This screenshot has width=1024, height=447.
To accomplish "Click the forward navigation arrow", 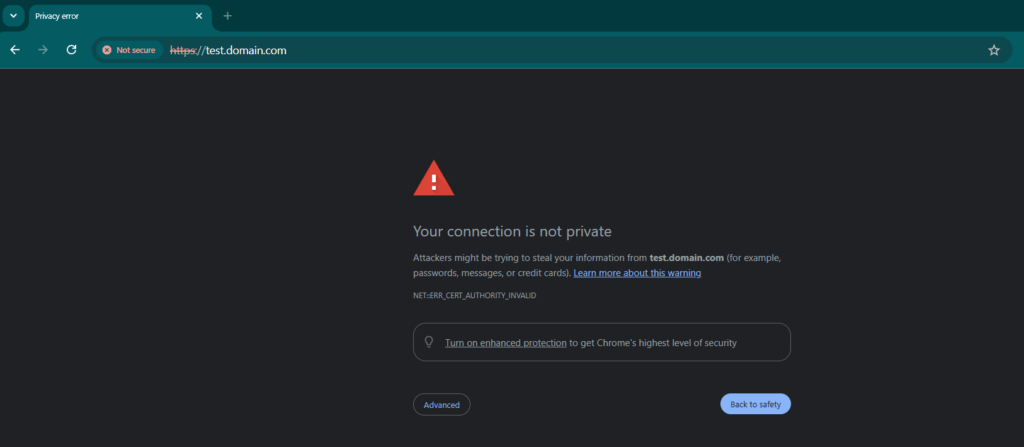I will coord(43,50).
